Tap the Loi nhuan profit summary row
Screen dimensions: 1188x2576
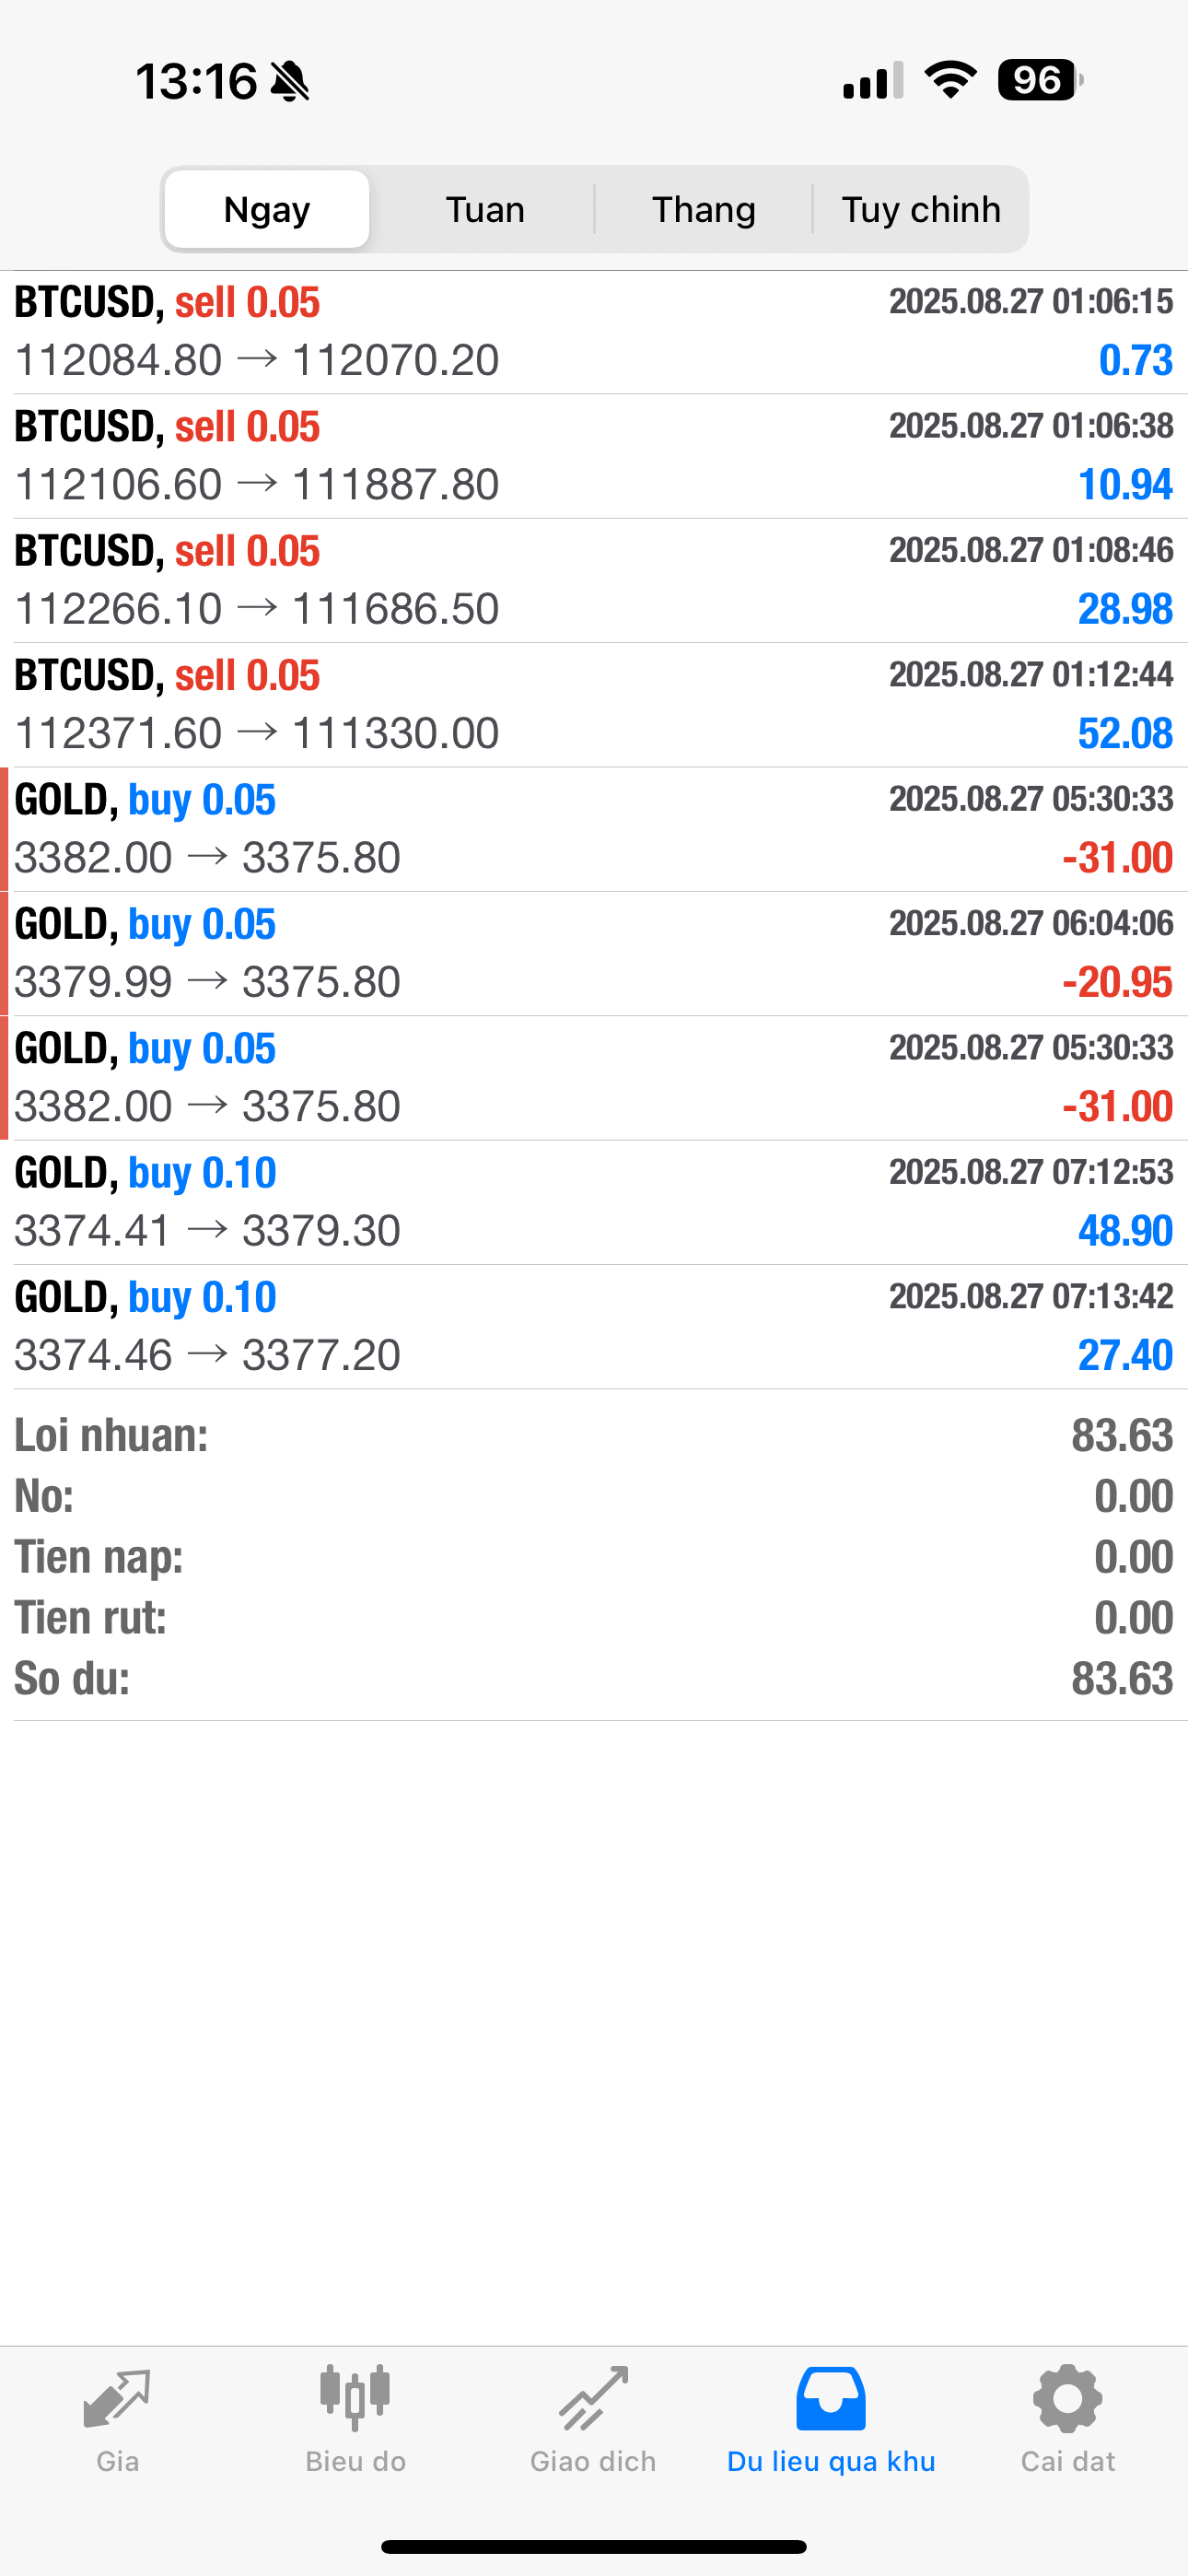pyautogui.click(x=594, y=1436)
